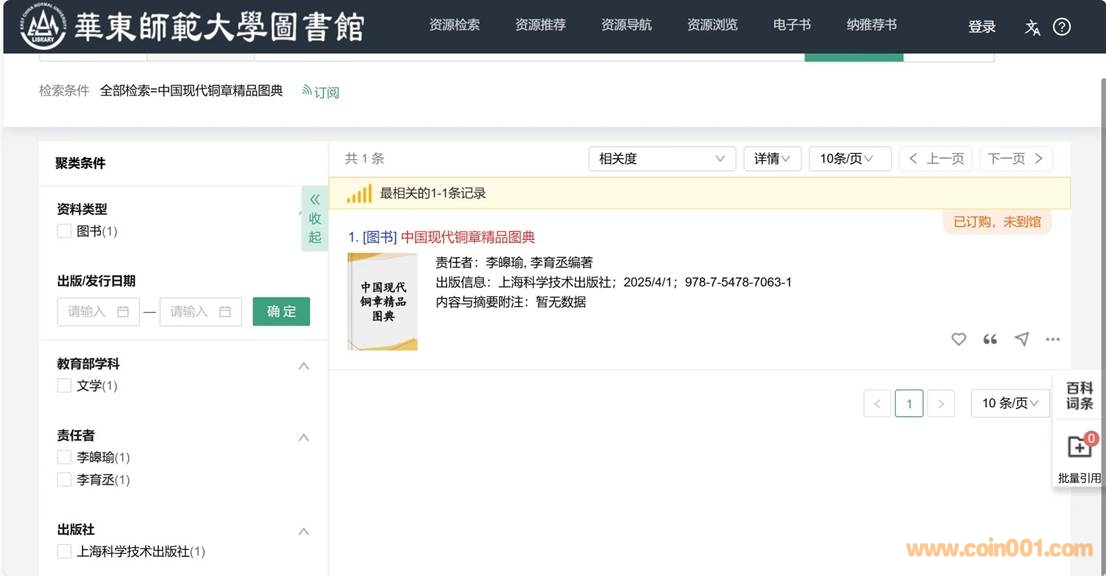Click the quotation cite icon

pos(990,339)
